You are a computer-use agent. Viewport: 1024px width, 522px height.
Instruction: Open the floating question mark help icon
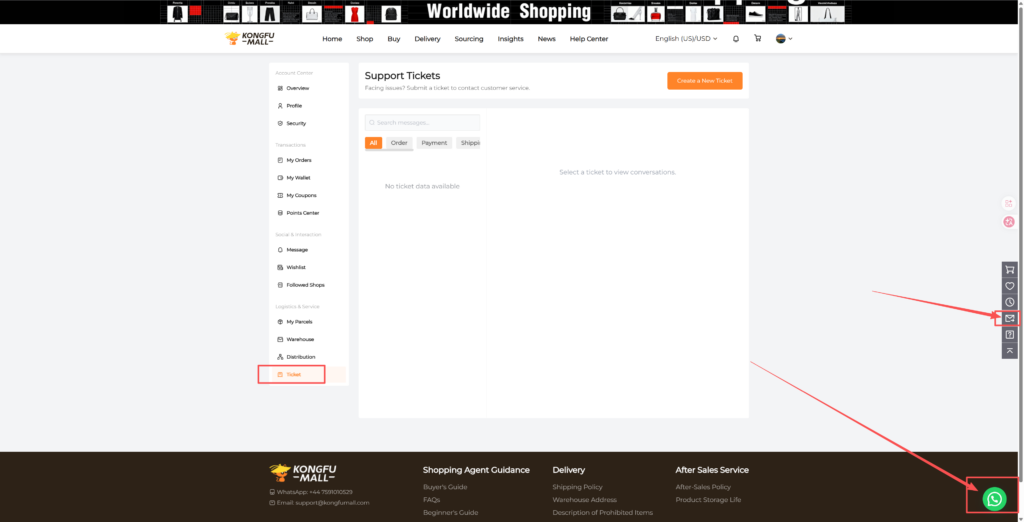1010,334
